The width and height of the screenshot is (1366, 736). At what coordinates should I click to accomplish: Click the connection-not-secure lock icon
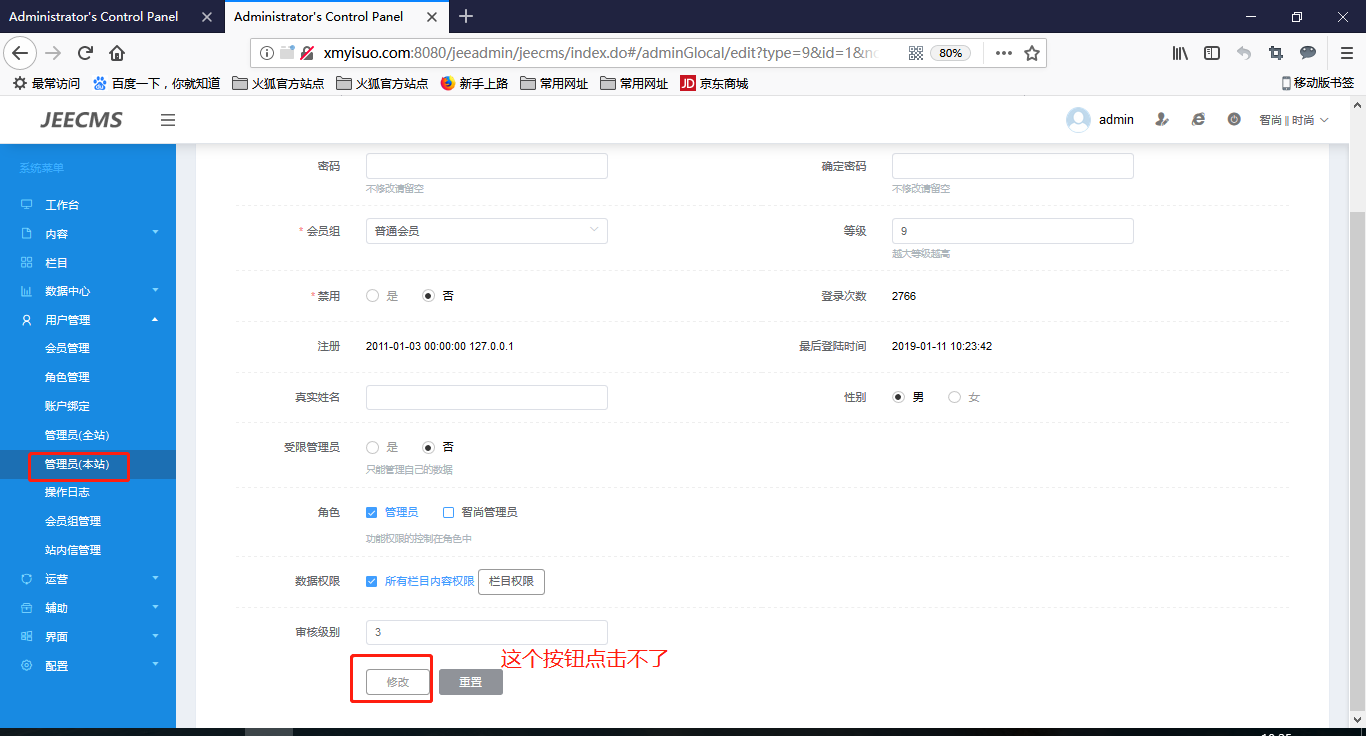point(306,53)
